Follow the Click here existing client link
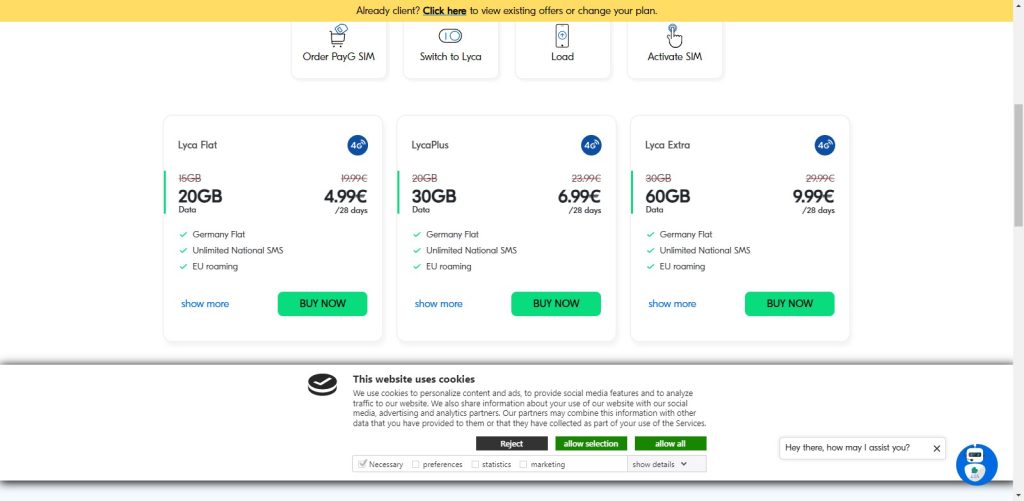 (444, 11)
